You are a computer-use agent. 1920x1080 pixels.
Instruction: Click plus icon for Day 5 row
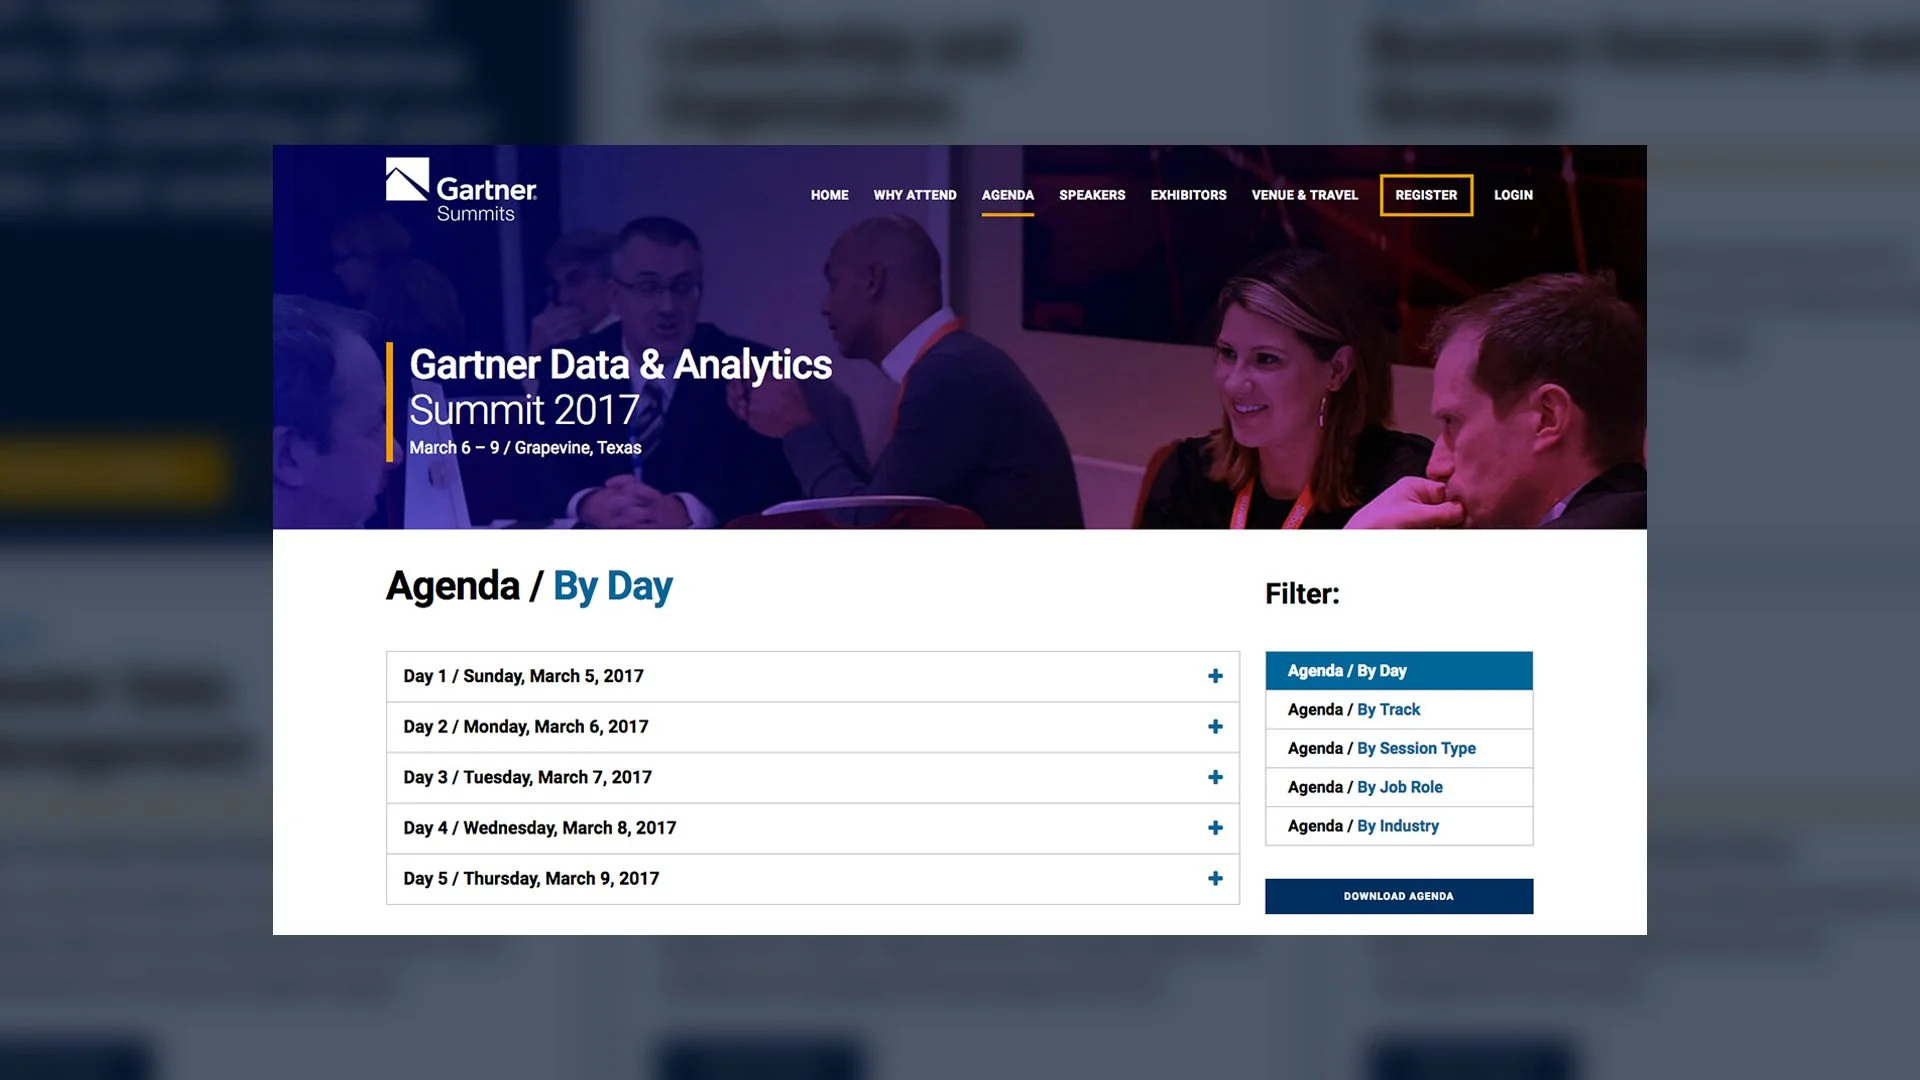pyautogui.click(x=1215, y=878)
